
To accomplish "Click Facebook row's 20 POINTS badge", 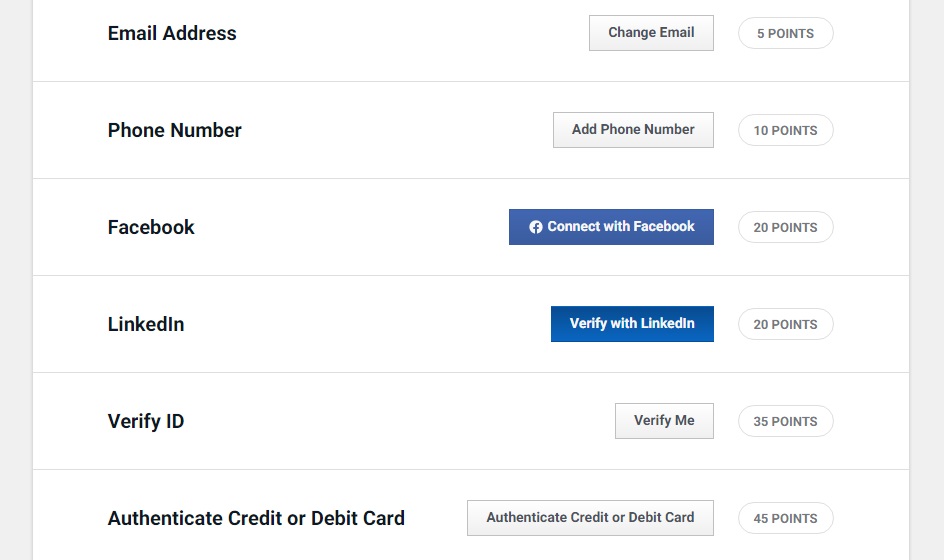I will point(785,227).
